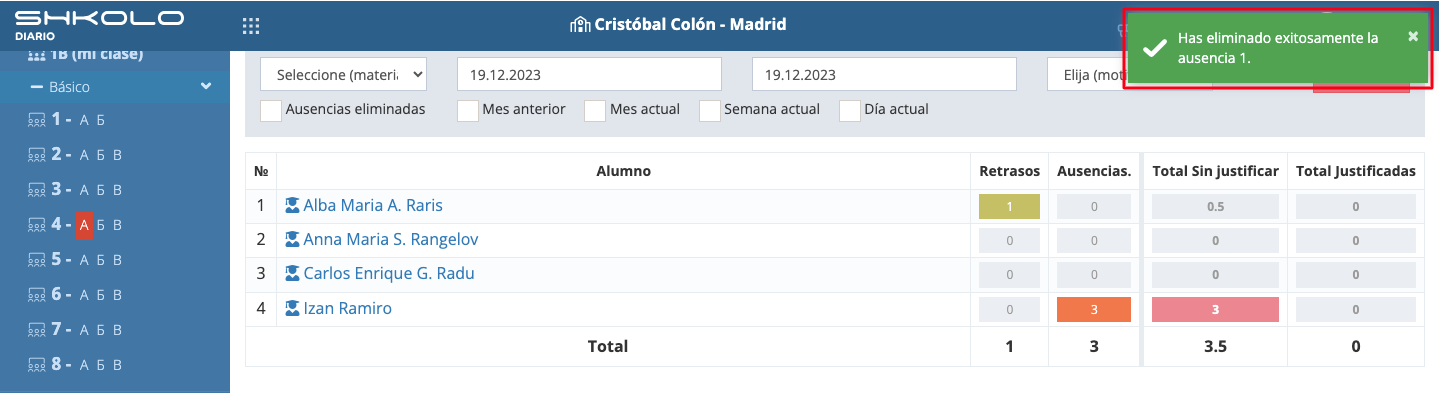Image resolution: width=1439 pixels, height=393 pixels.
Task: Open the Seleccione (materia) dropdown
Action: (x=344, y=75)
